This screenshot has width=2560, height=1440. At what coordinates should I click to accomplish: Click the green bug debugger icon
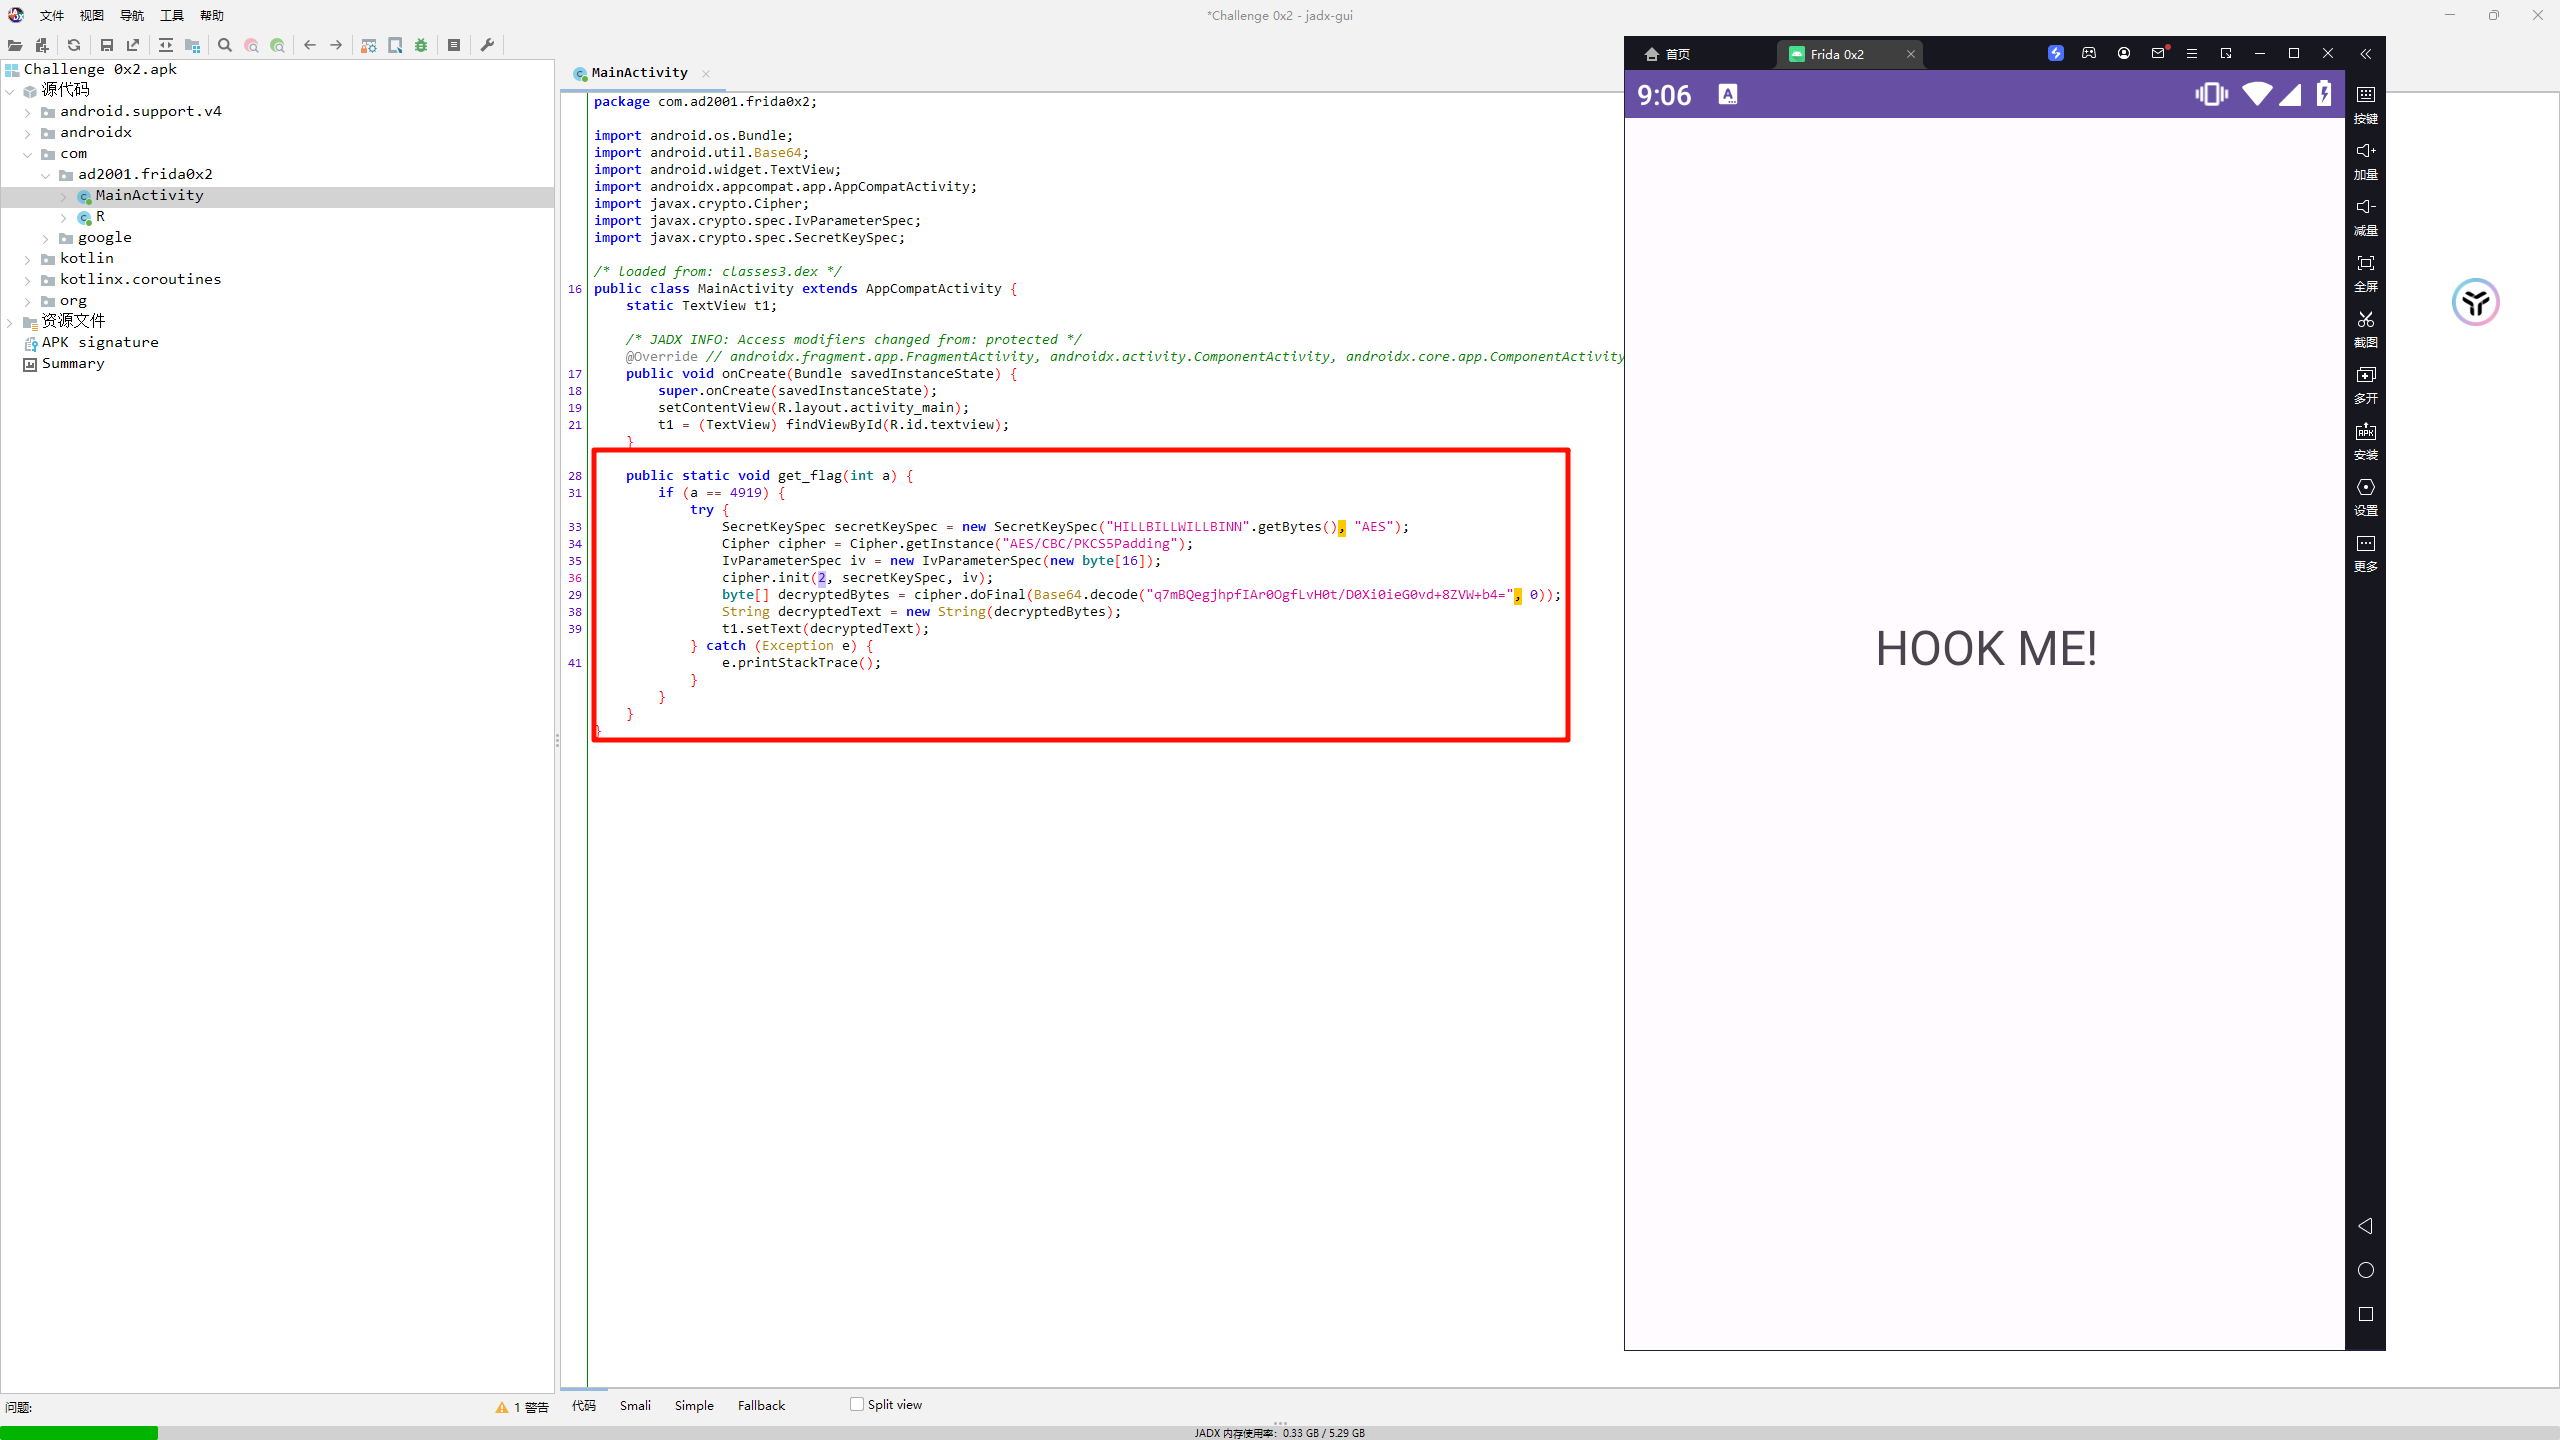[421, 45]
